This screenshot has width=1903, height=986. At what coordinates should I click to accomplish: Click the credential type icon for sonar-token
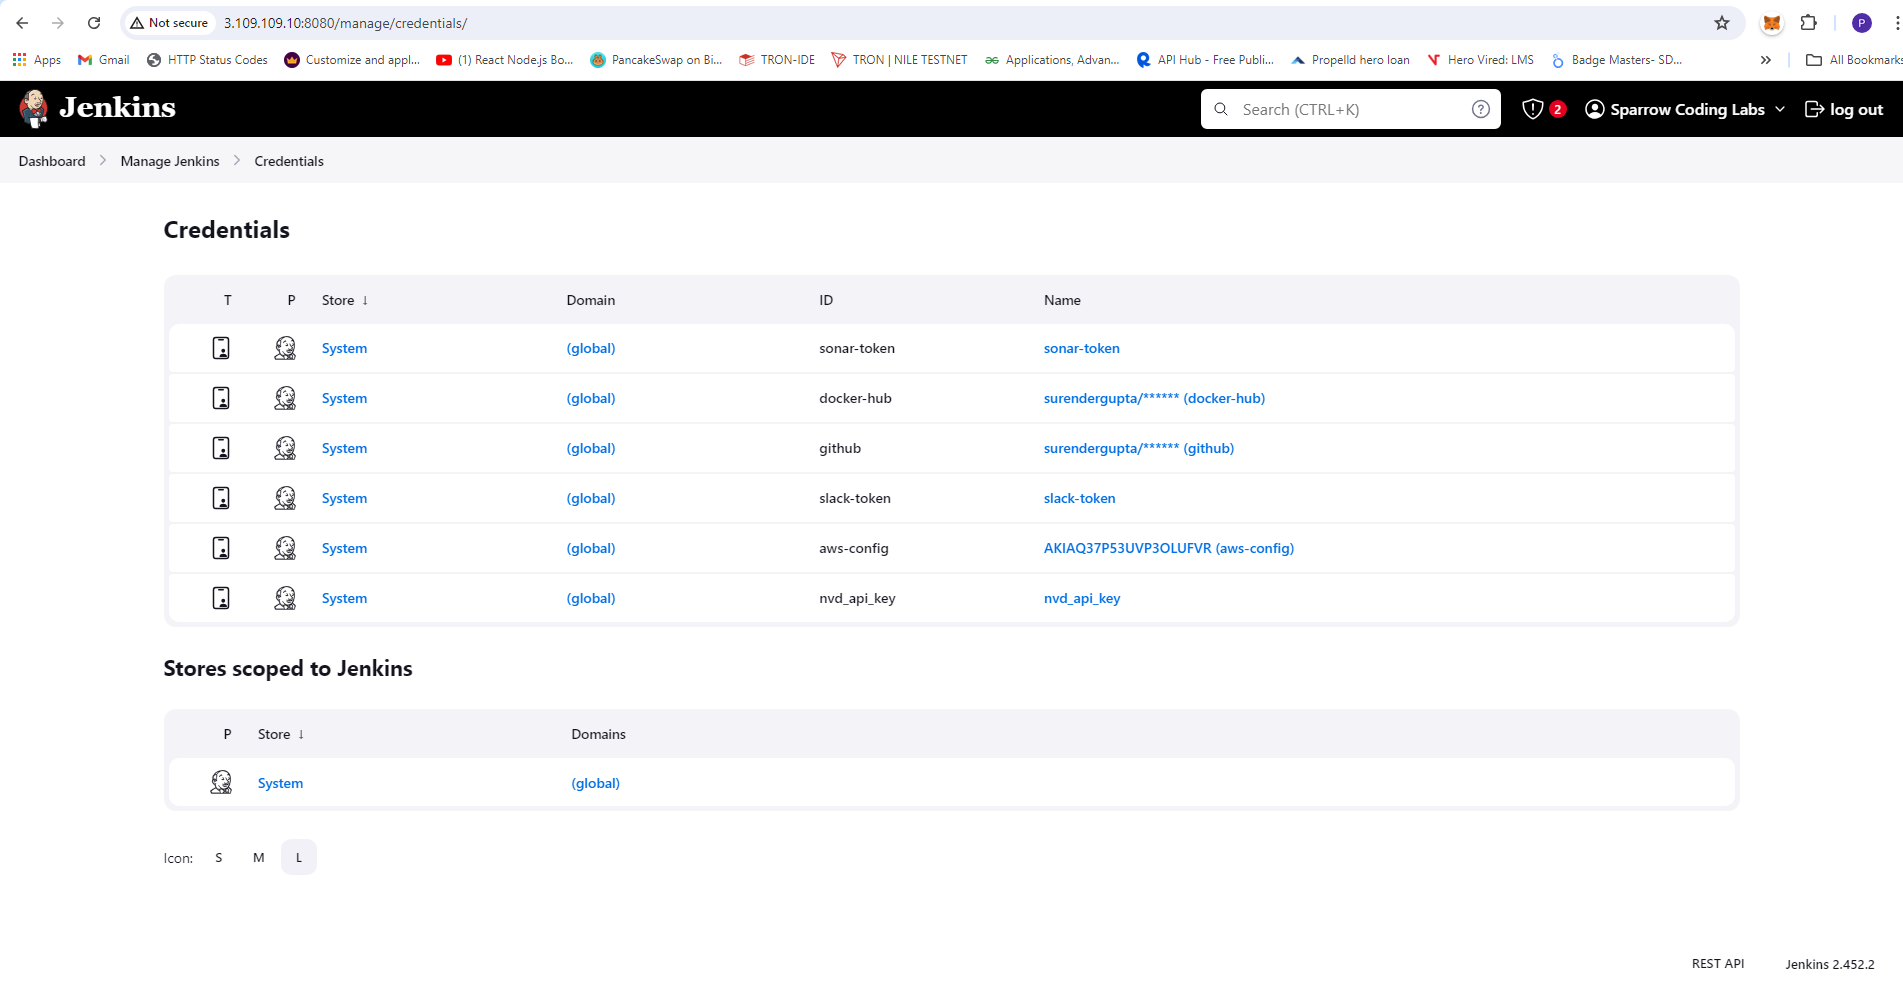(x=221, y=348)
